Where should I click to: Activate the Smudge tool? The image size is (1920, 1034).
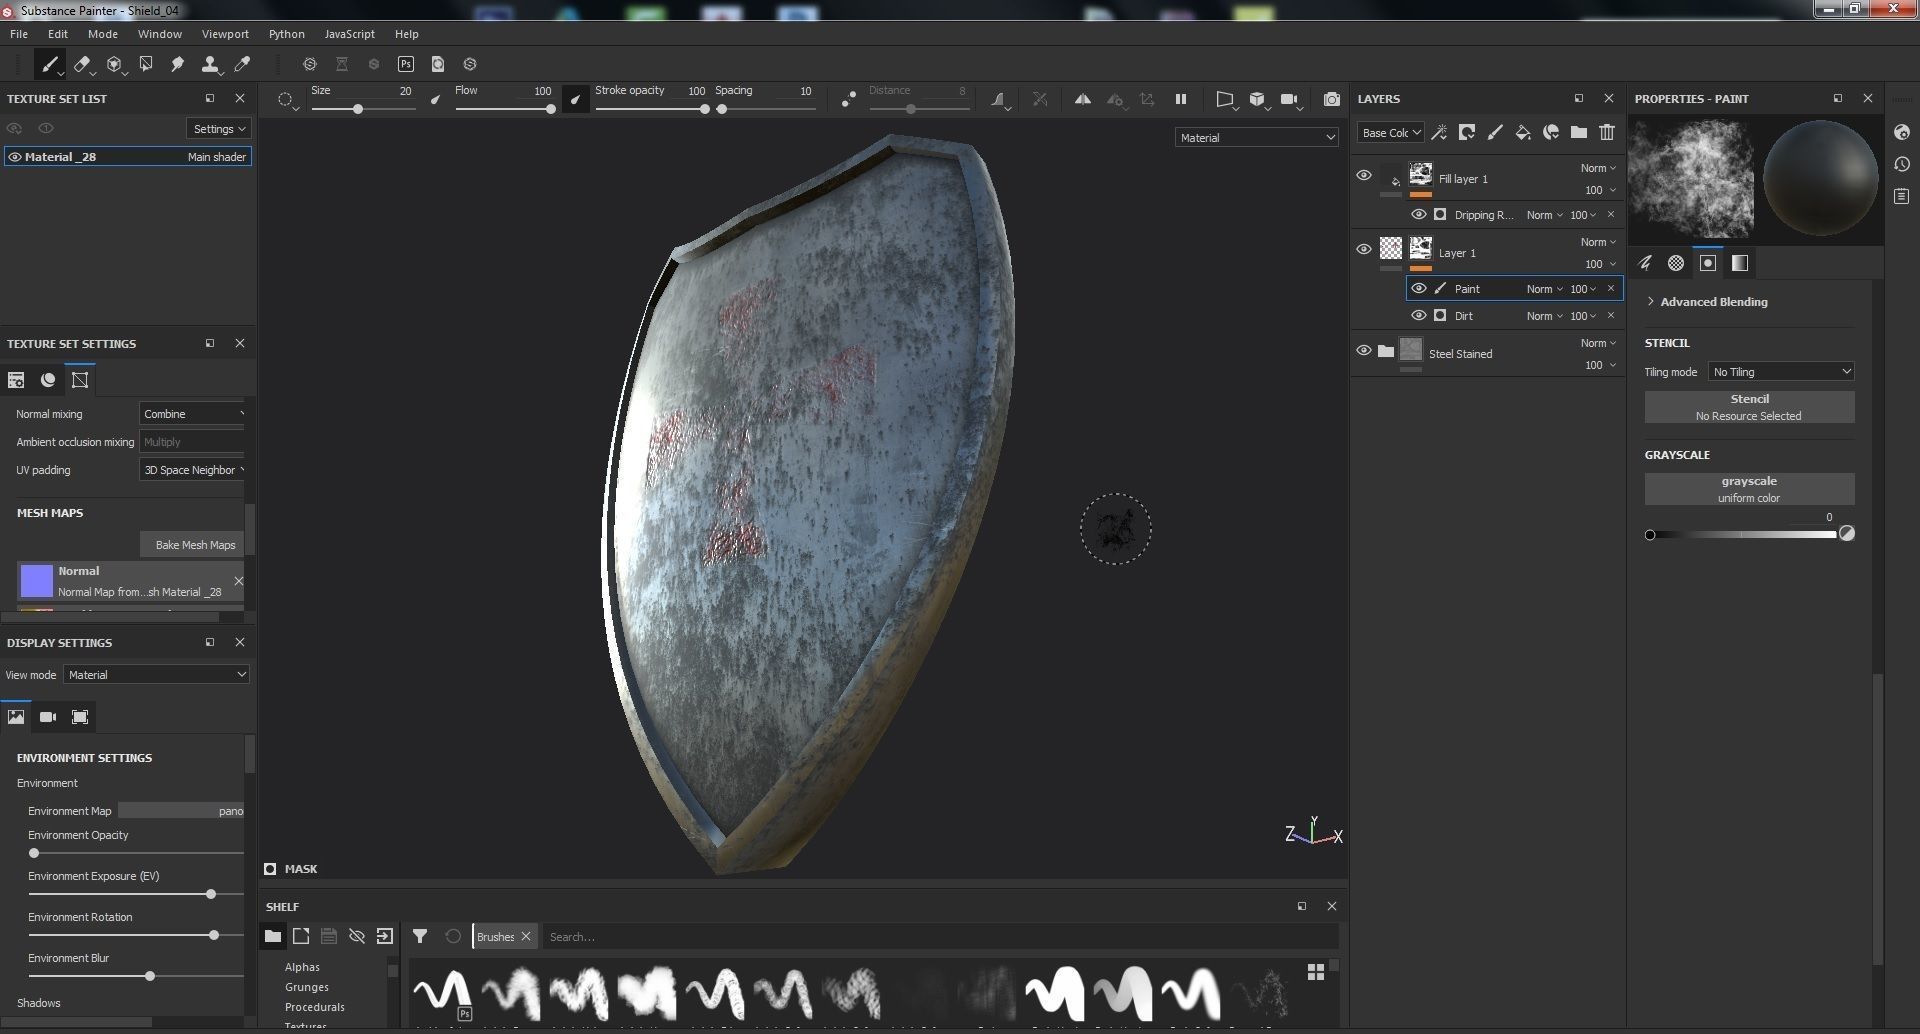tap(178, 64)
